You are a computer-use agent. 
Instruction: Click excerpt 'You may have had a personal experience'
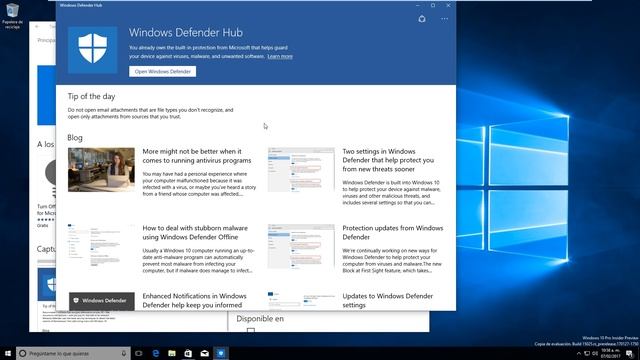click(199, 184)
